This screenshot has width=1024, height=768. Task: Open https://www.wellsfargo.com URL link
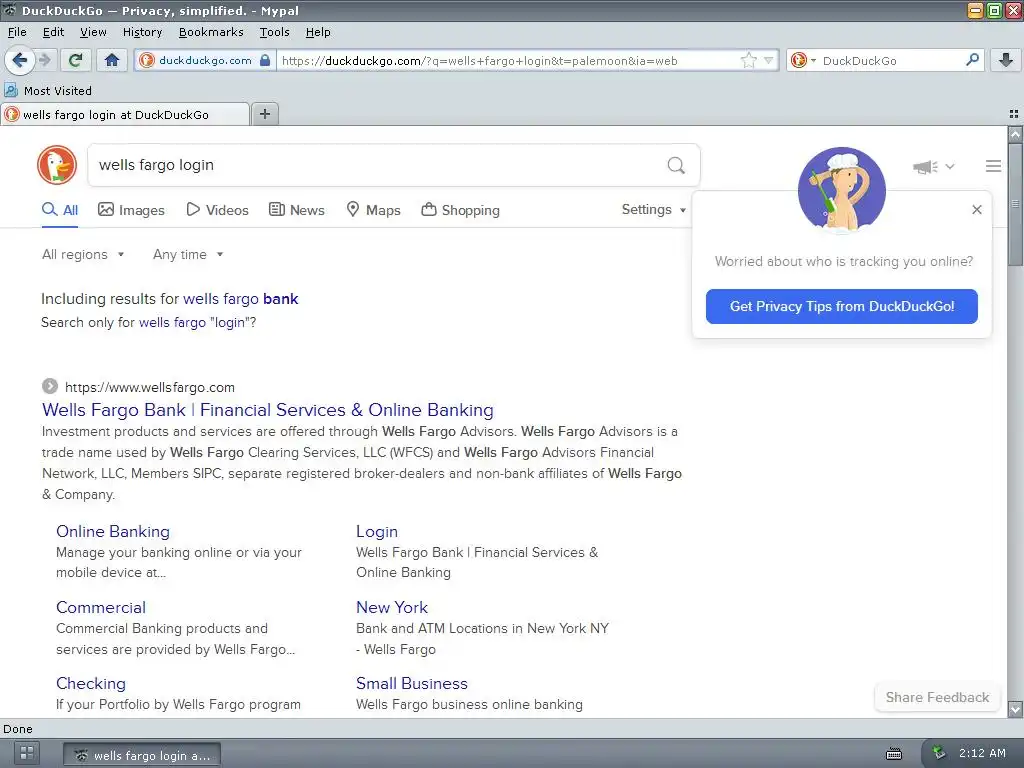point(150,387)
